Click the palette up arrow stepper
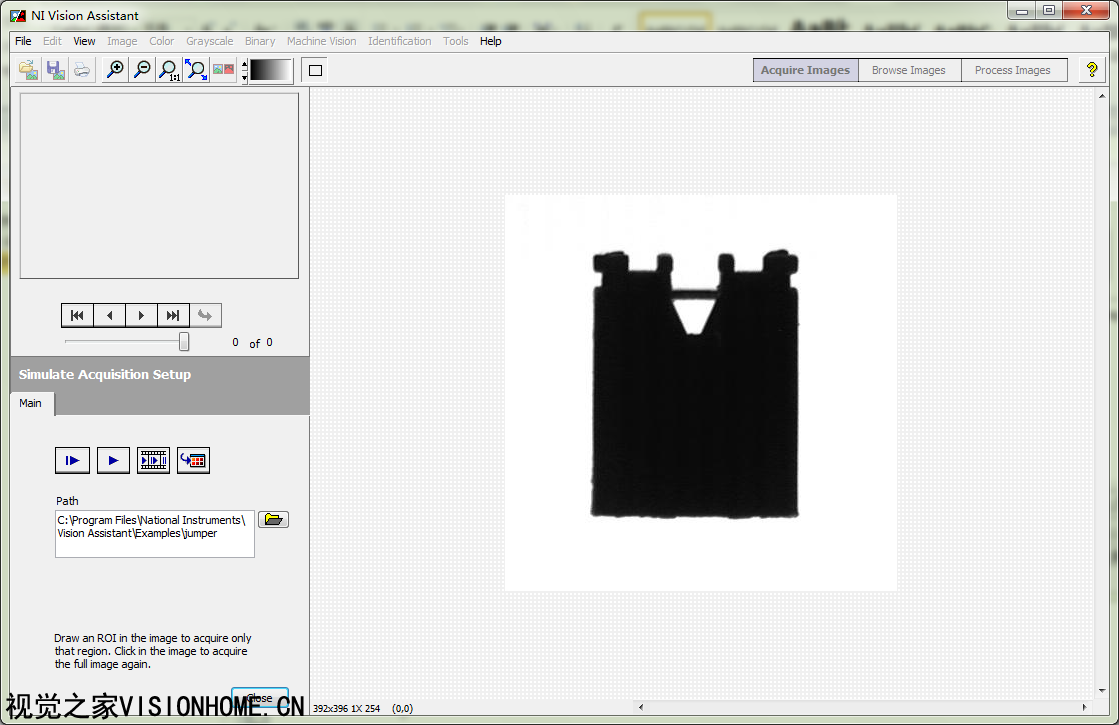This screenshot has width=1119, height=725. [245, 64]
